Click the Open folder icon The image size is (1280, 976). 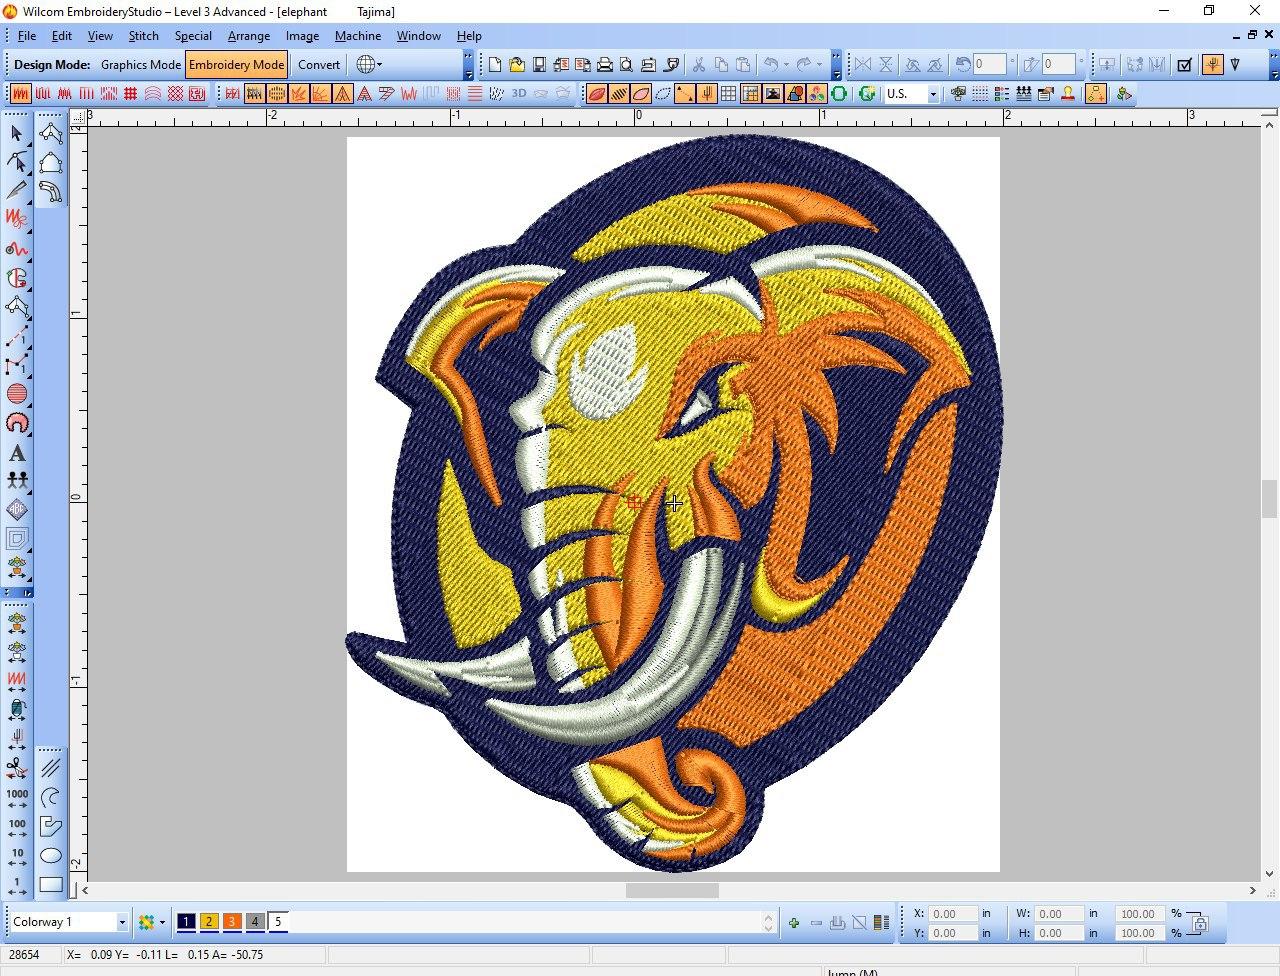(517, 65)
